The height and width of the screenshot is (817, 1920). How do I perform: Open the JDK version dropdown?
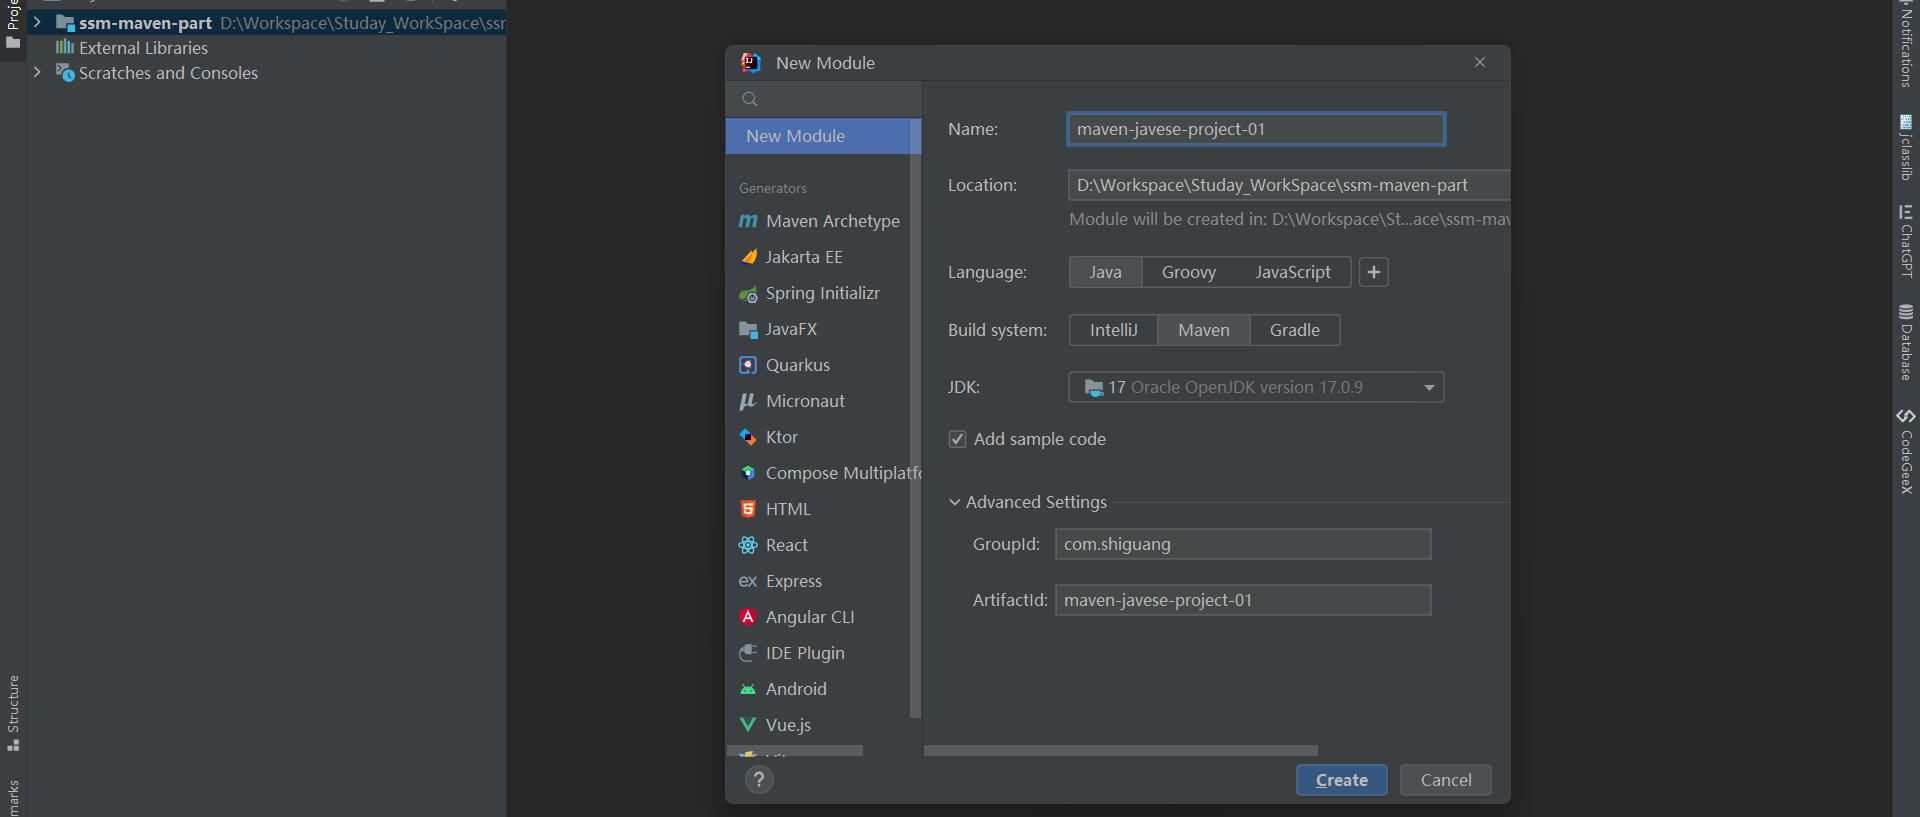(x=1256, y=387)
